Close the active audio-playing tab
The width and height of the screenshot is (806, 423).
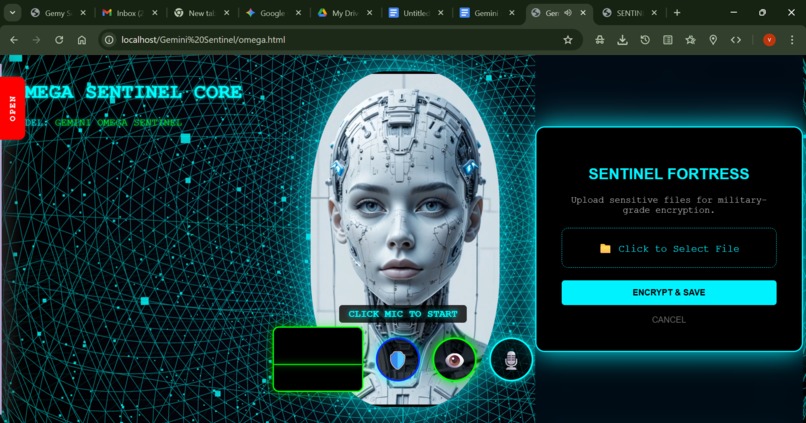(x=583, y=13)
